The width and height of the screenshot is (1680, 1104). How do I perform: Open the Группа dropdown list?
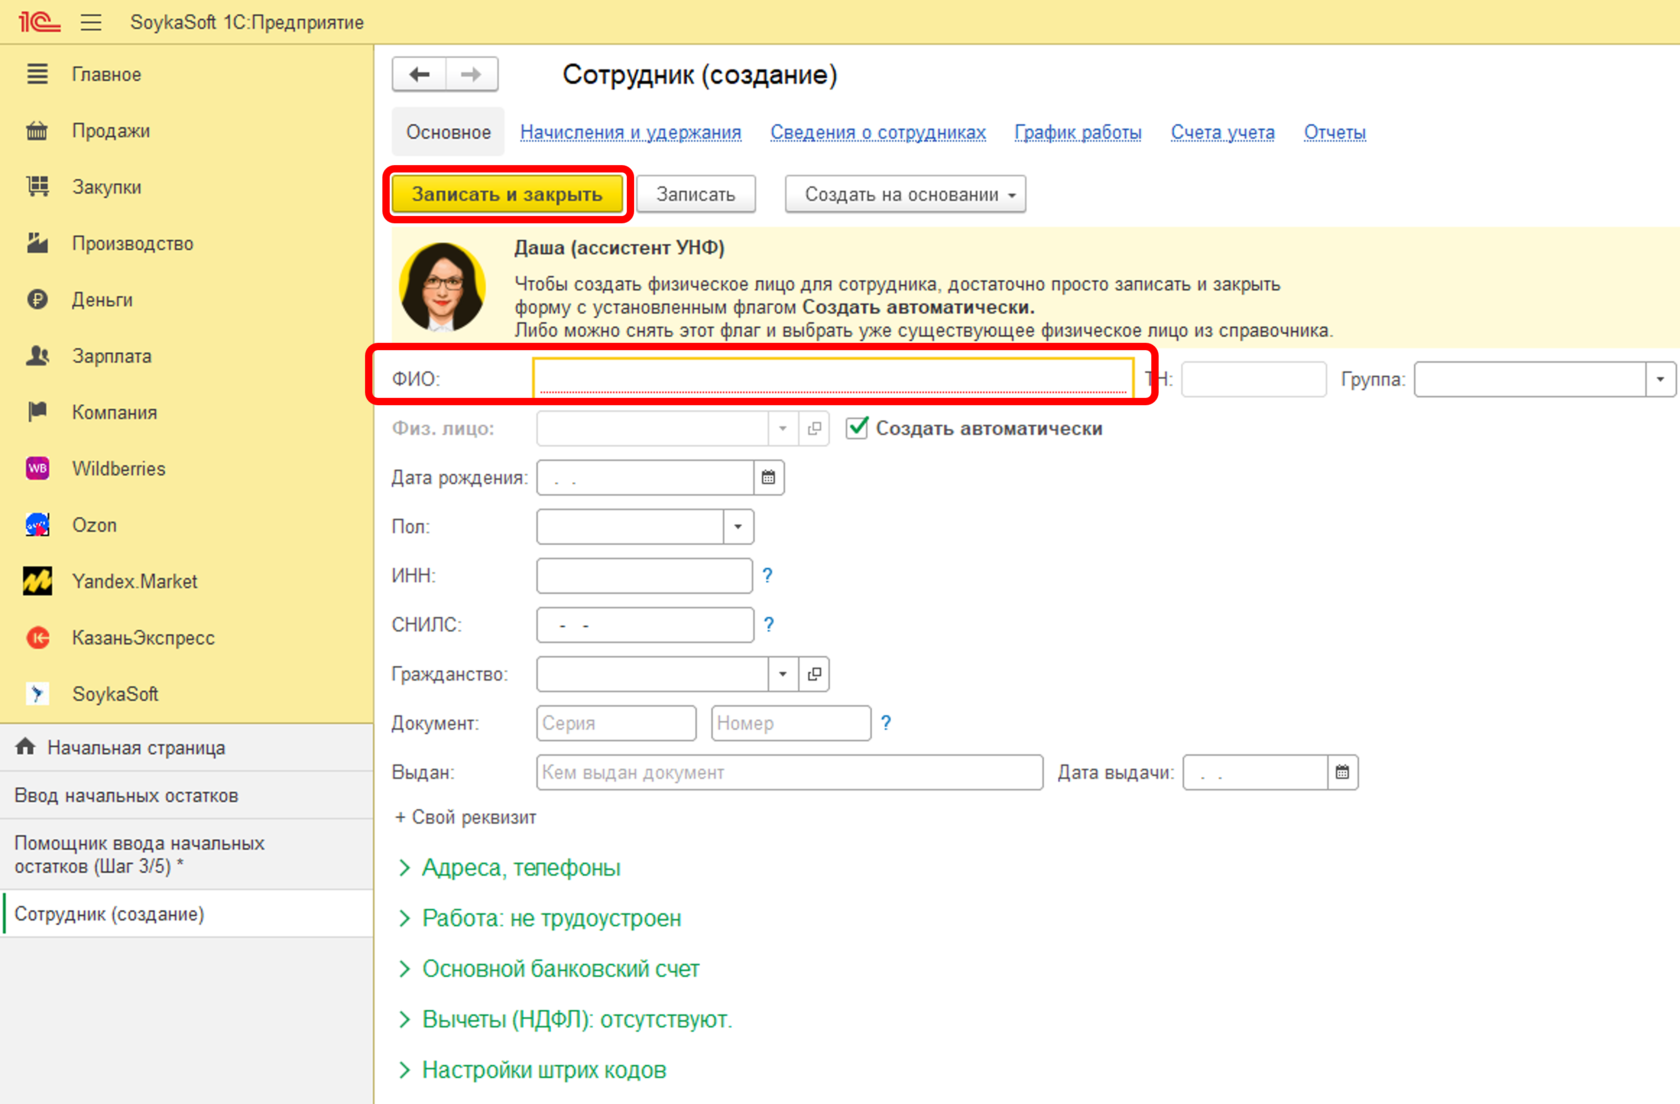coord(1660,379)
